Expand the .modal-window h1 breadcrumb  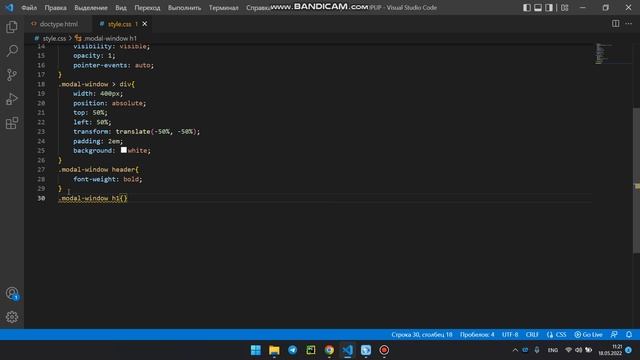(106, 38)
